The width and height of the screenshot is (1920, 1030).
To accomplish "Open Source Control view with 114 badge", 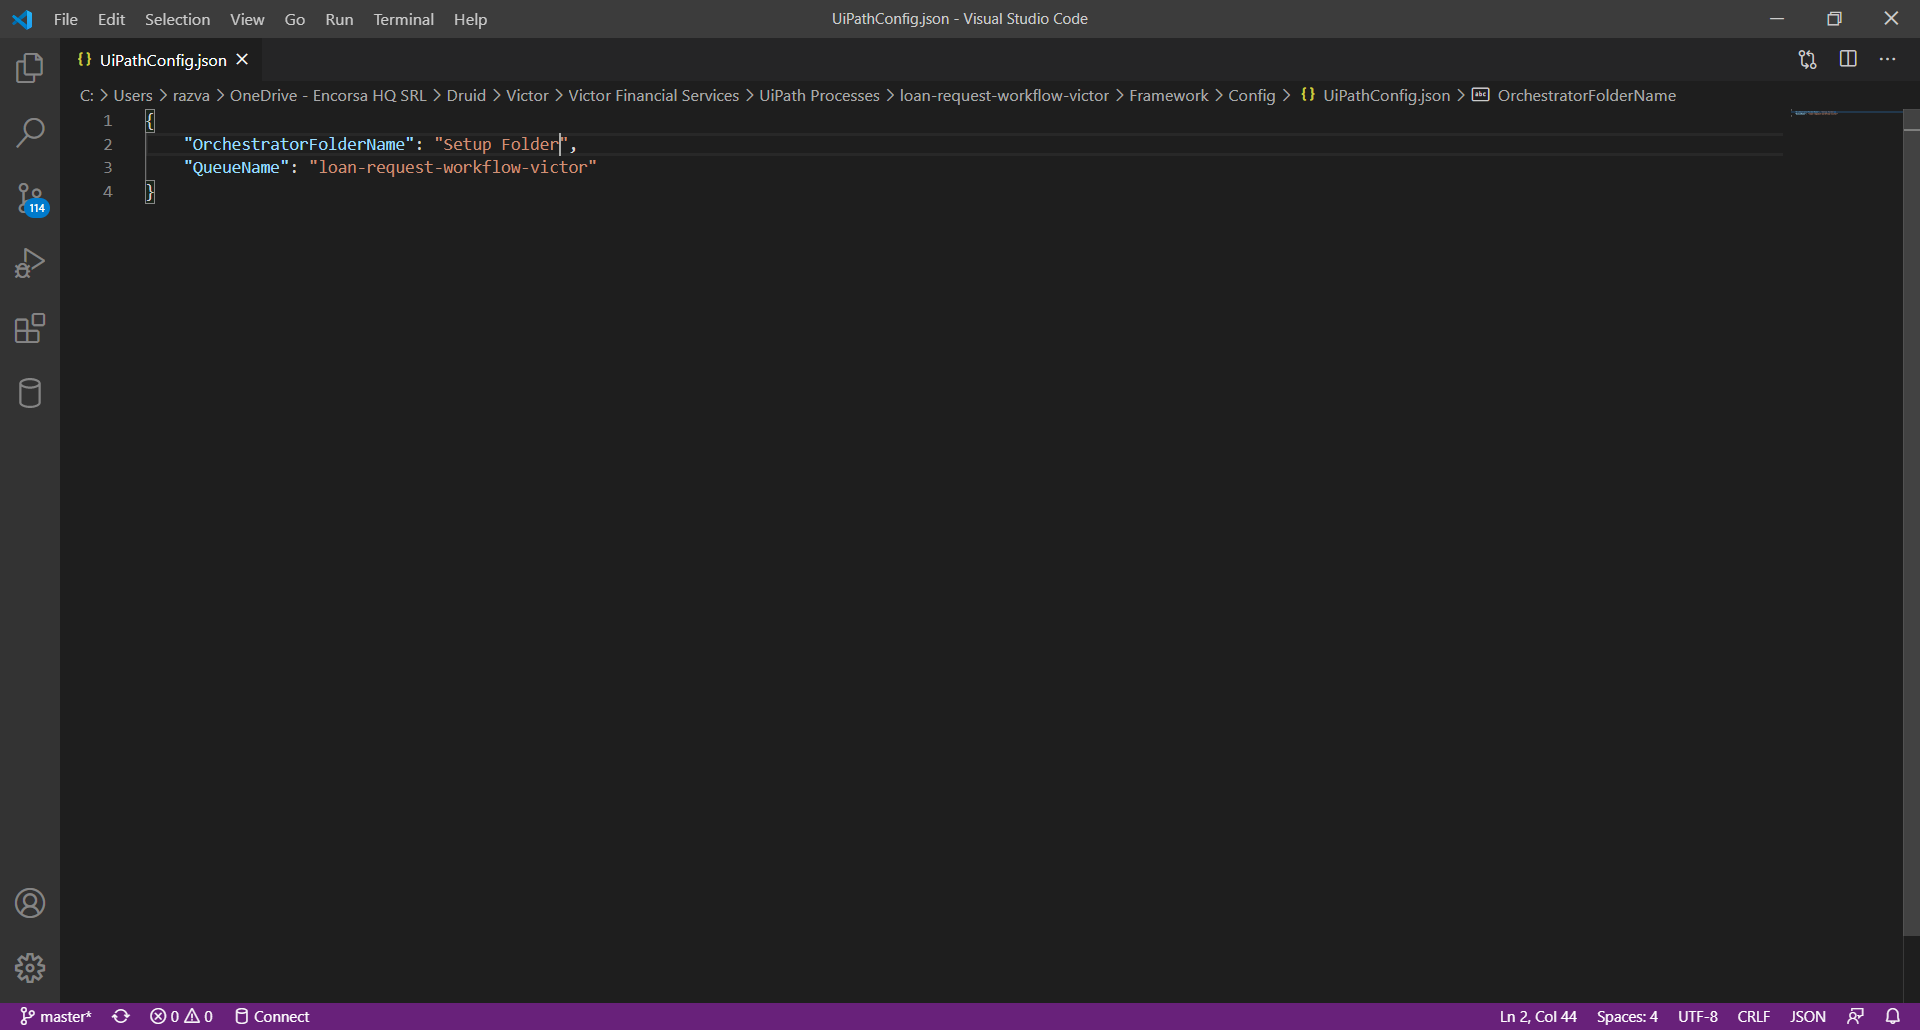I will point(30,199).
